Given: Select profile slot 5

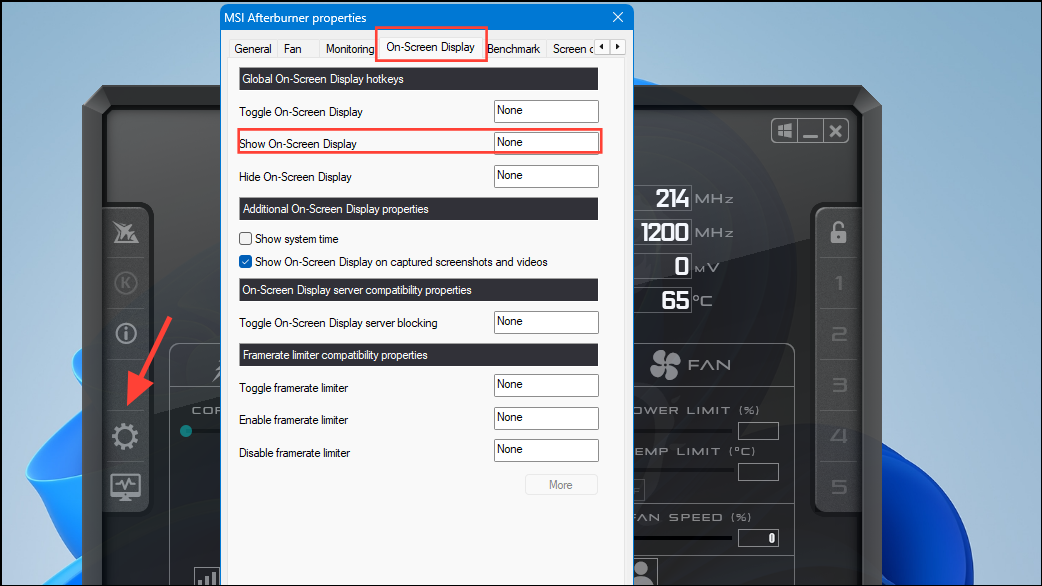Looking at the screenshot, I should pyautogui.click(x=839, y=487).
